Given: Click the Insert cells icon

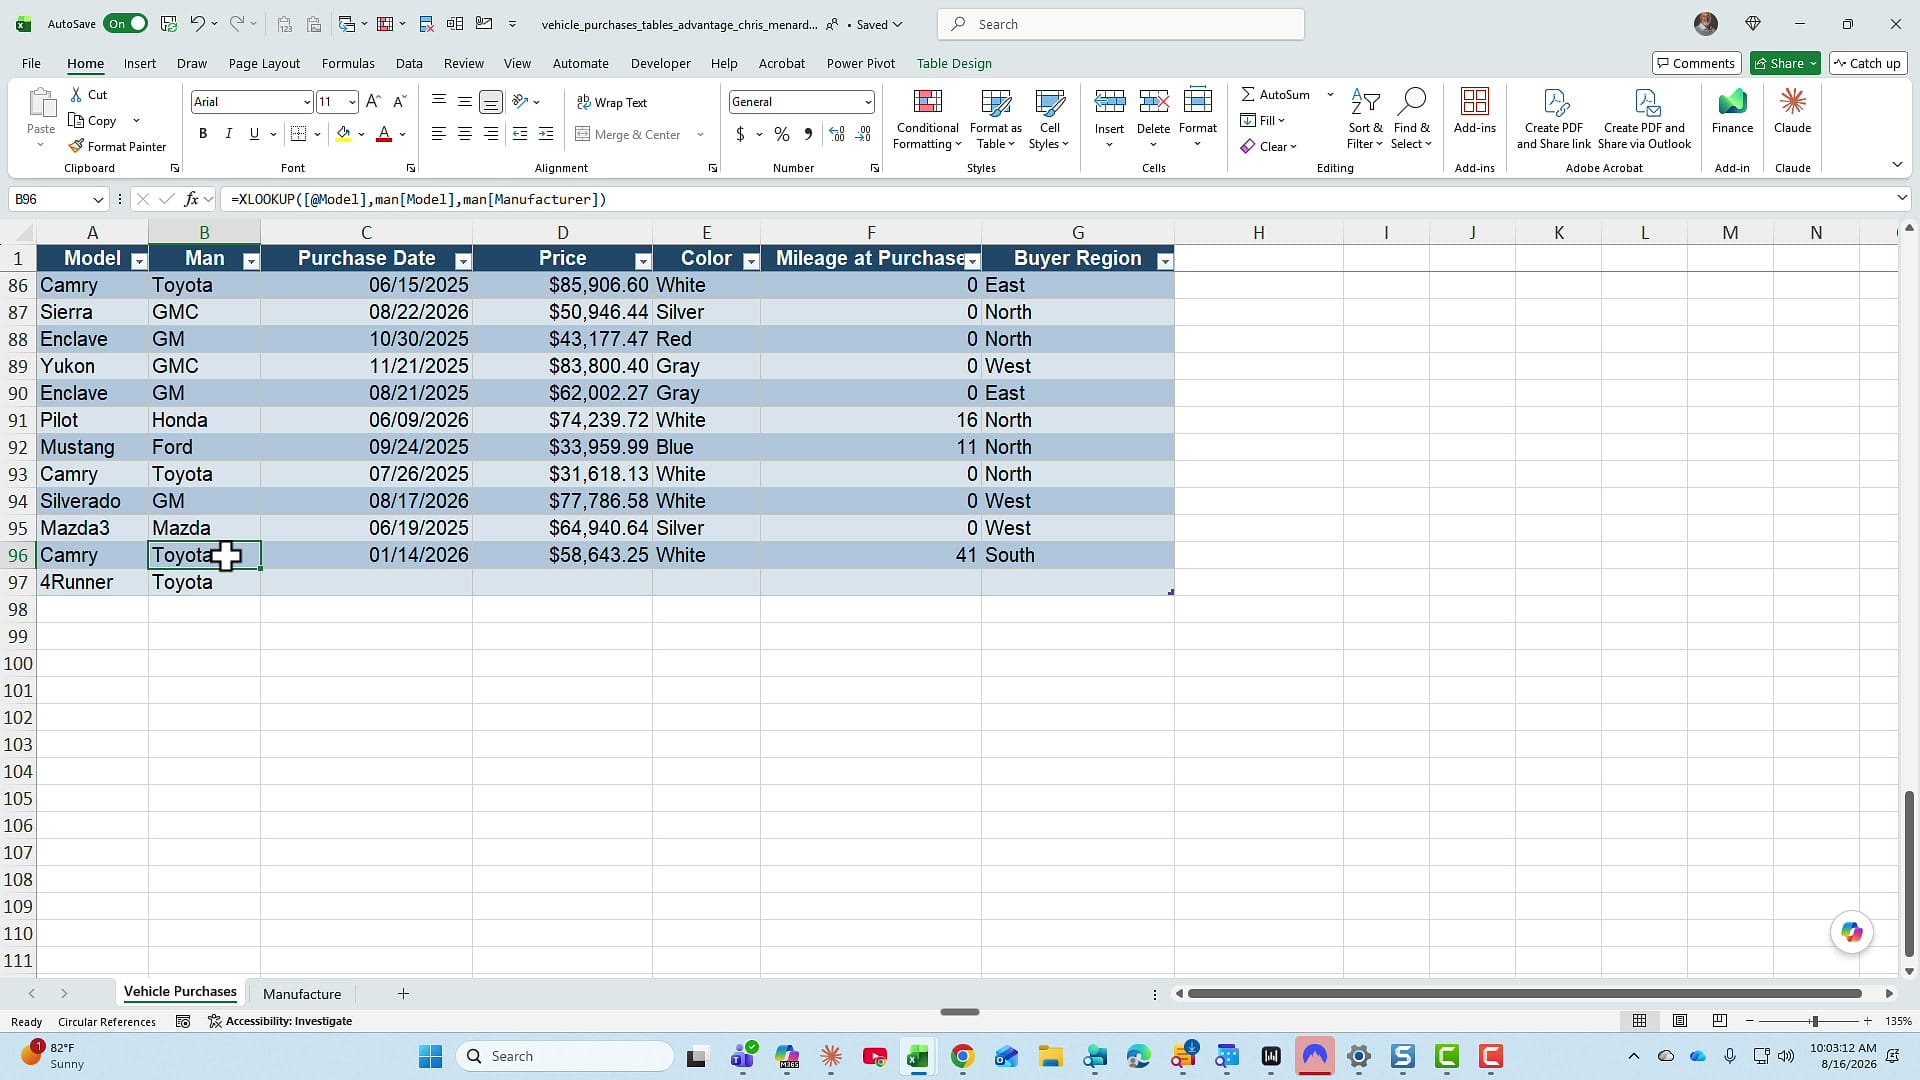Looking at the screenshot, I should click(x=1109, y=102).
